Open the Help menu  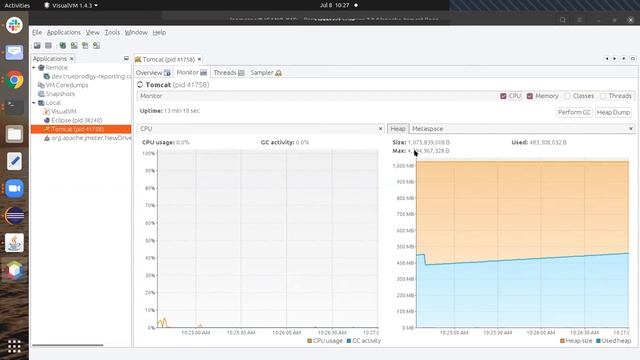tap(159, 32)
